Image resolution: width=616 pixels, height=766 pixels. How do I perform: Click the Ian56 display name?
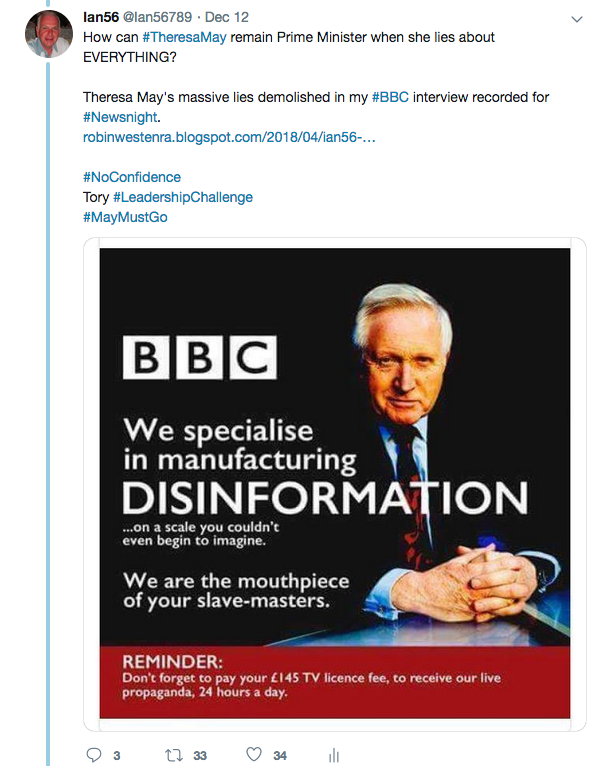pyautogui.click(x=101, y=17)
